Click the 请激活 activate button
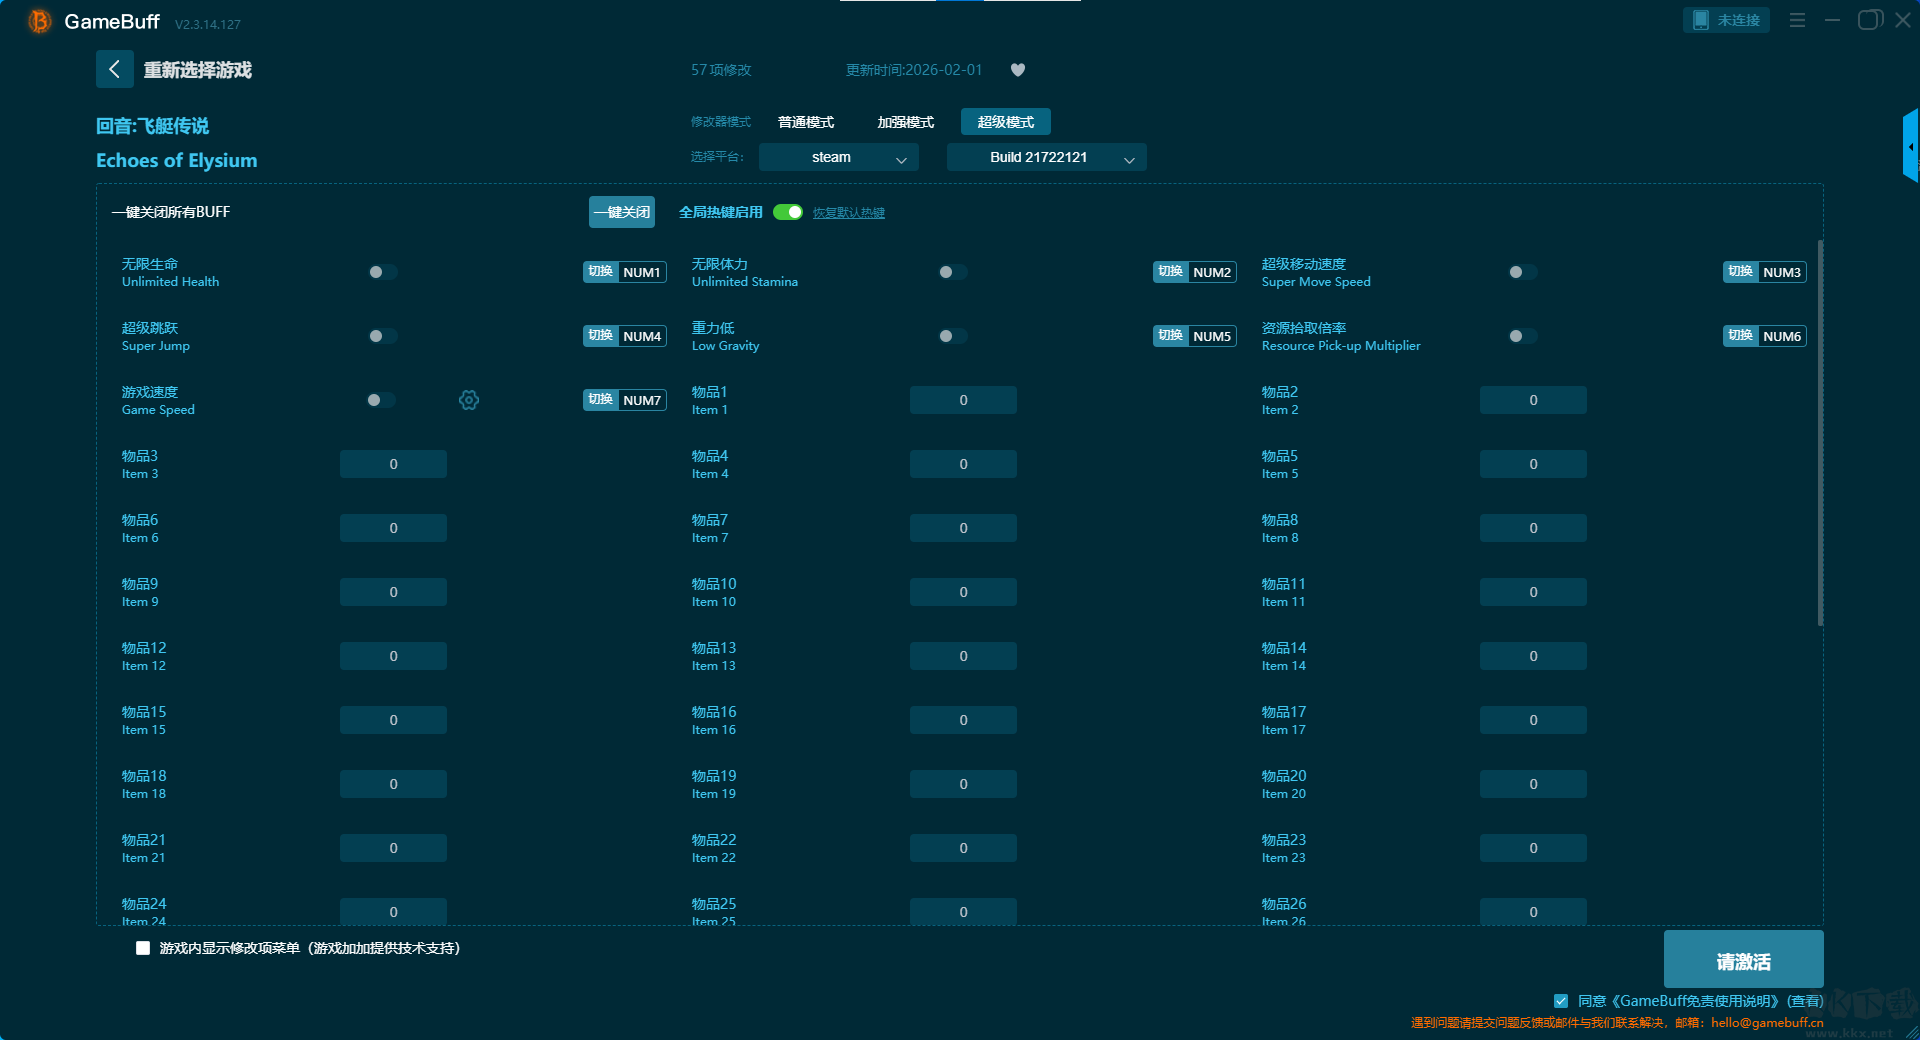The width and height of the screenshot is (1920, 1040). click(x=1743, y=960)
